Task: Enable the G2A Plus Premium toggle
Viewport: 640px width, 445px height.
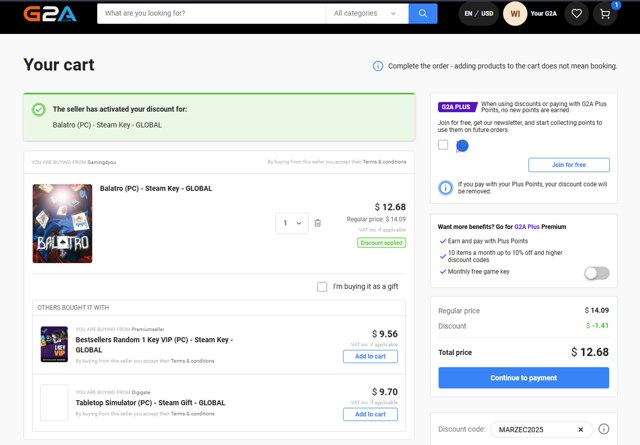Action: tap(596, 273)
